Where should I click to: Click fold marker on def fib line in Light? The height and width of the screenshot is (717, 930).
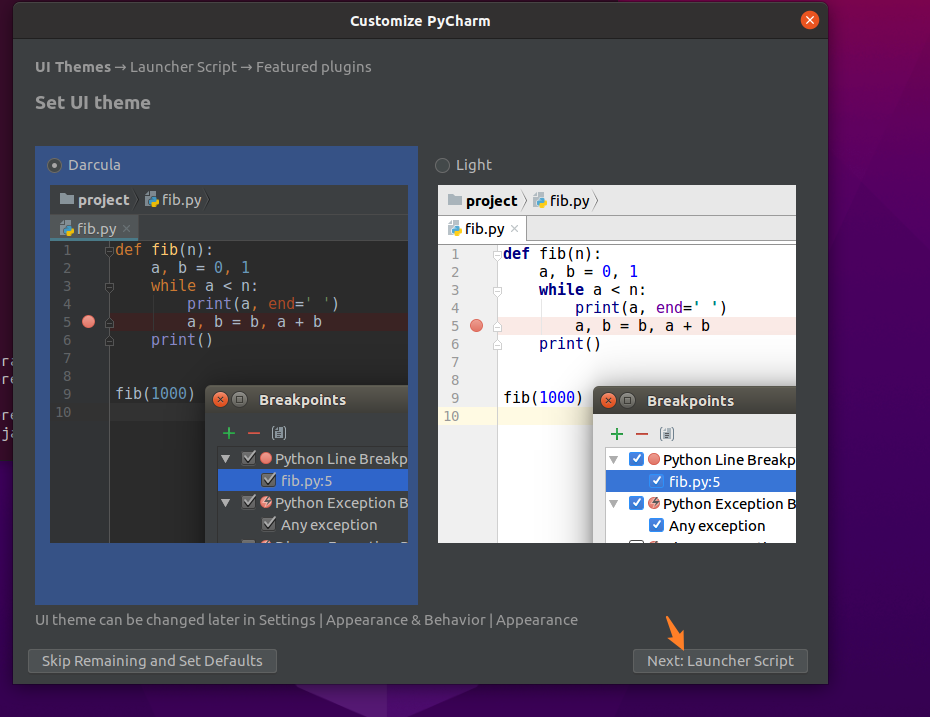click(497, 256)
